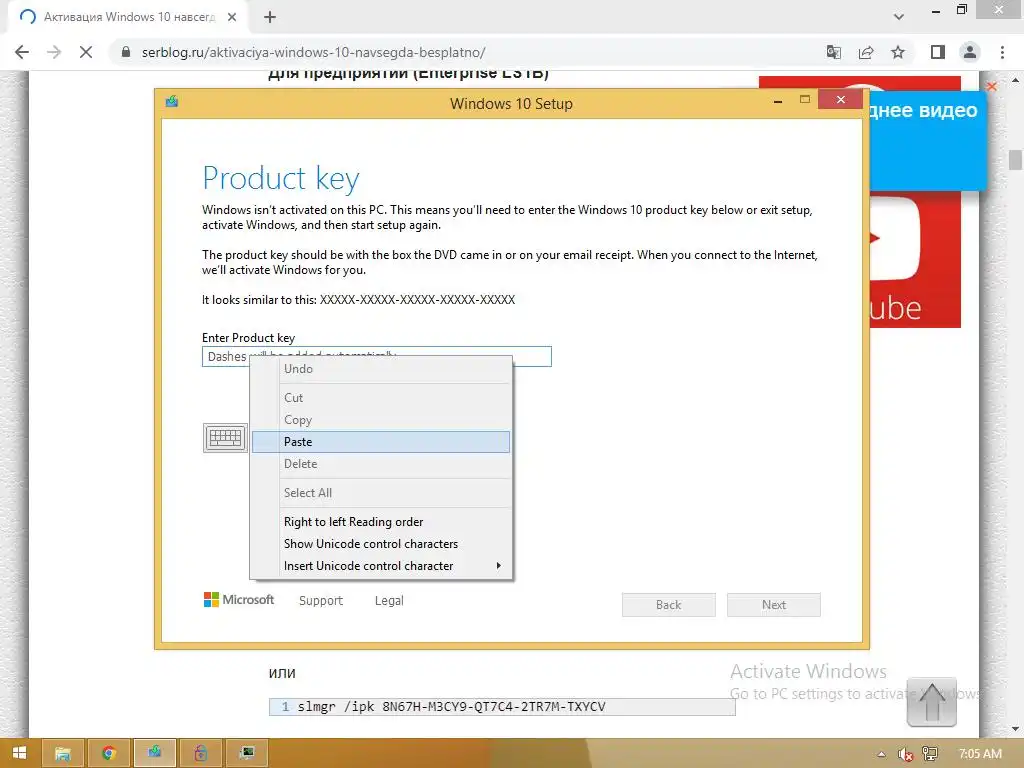Viewport: 1024px width, 768px height.
Task: Expand Chrome tab search chevron
Action: (899, 17)
